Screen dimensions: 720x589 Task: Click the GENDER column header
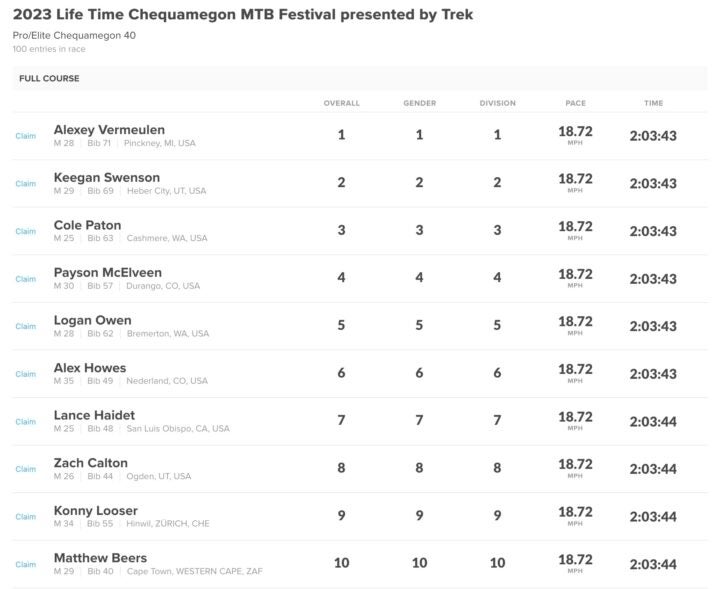(x=420, y=103)
